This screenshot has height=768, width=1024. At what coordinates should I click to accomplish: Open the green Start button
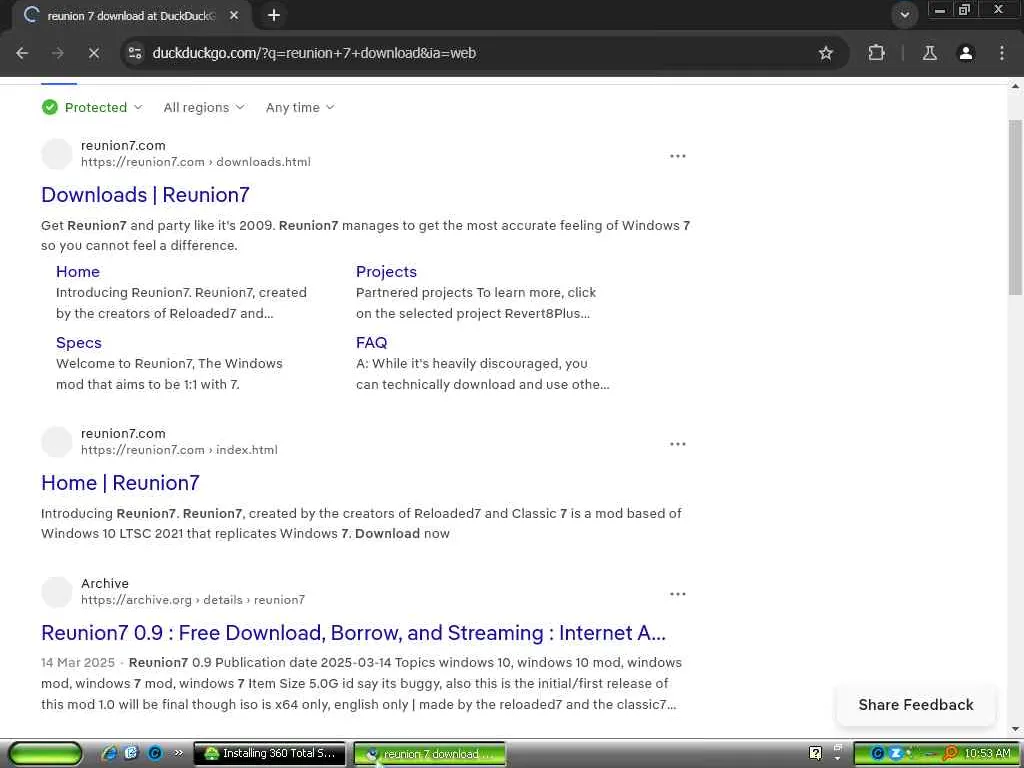(x=45, y=754)
